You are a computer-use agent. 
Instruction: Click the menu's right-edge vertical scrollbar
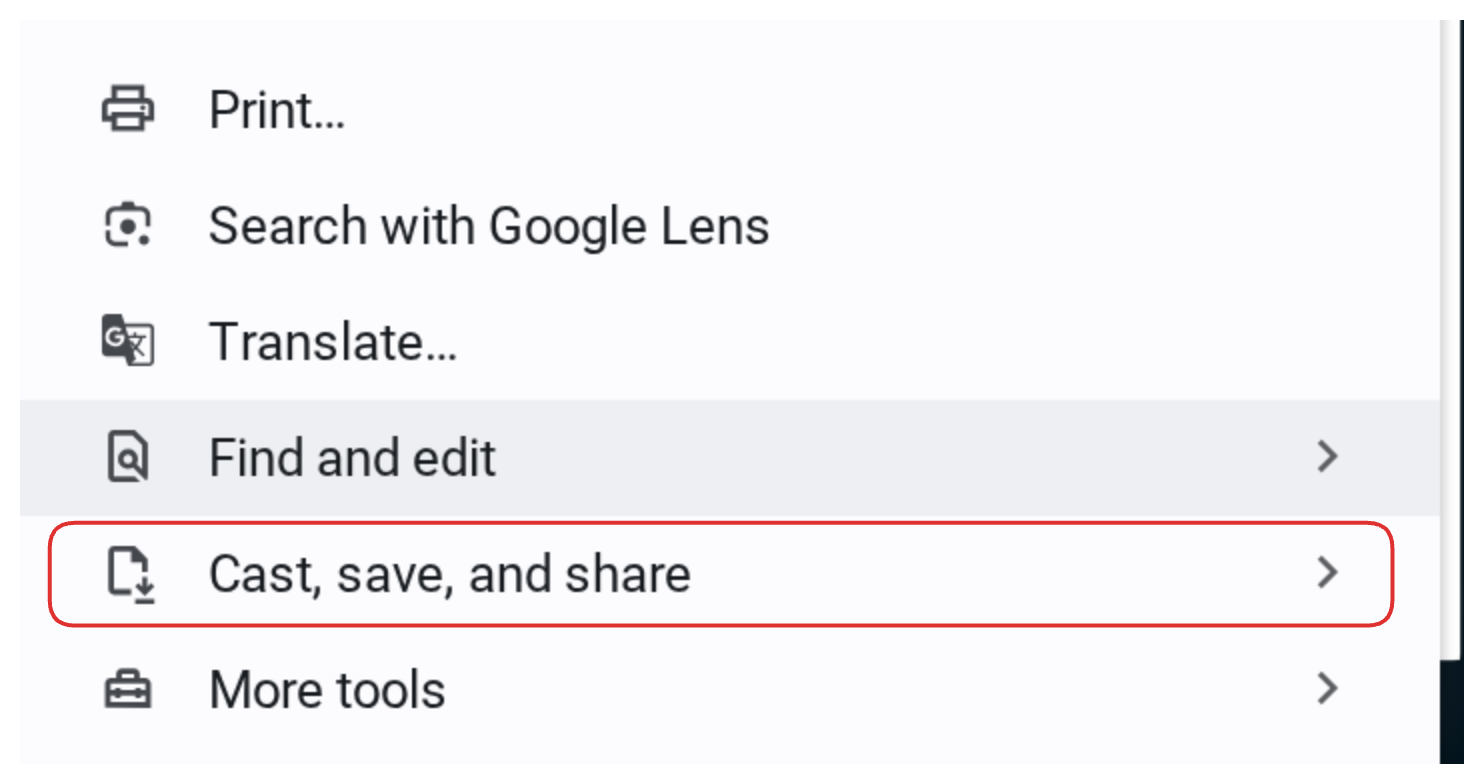(1451, 300)
